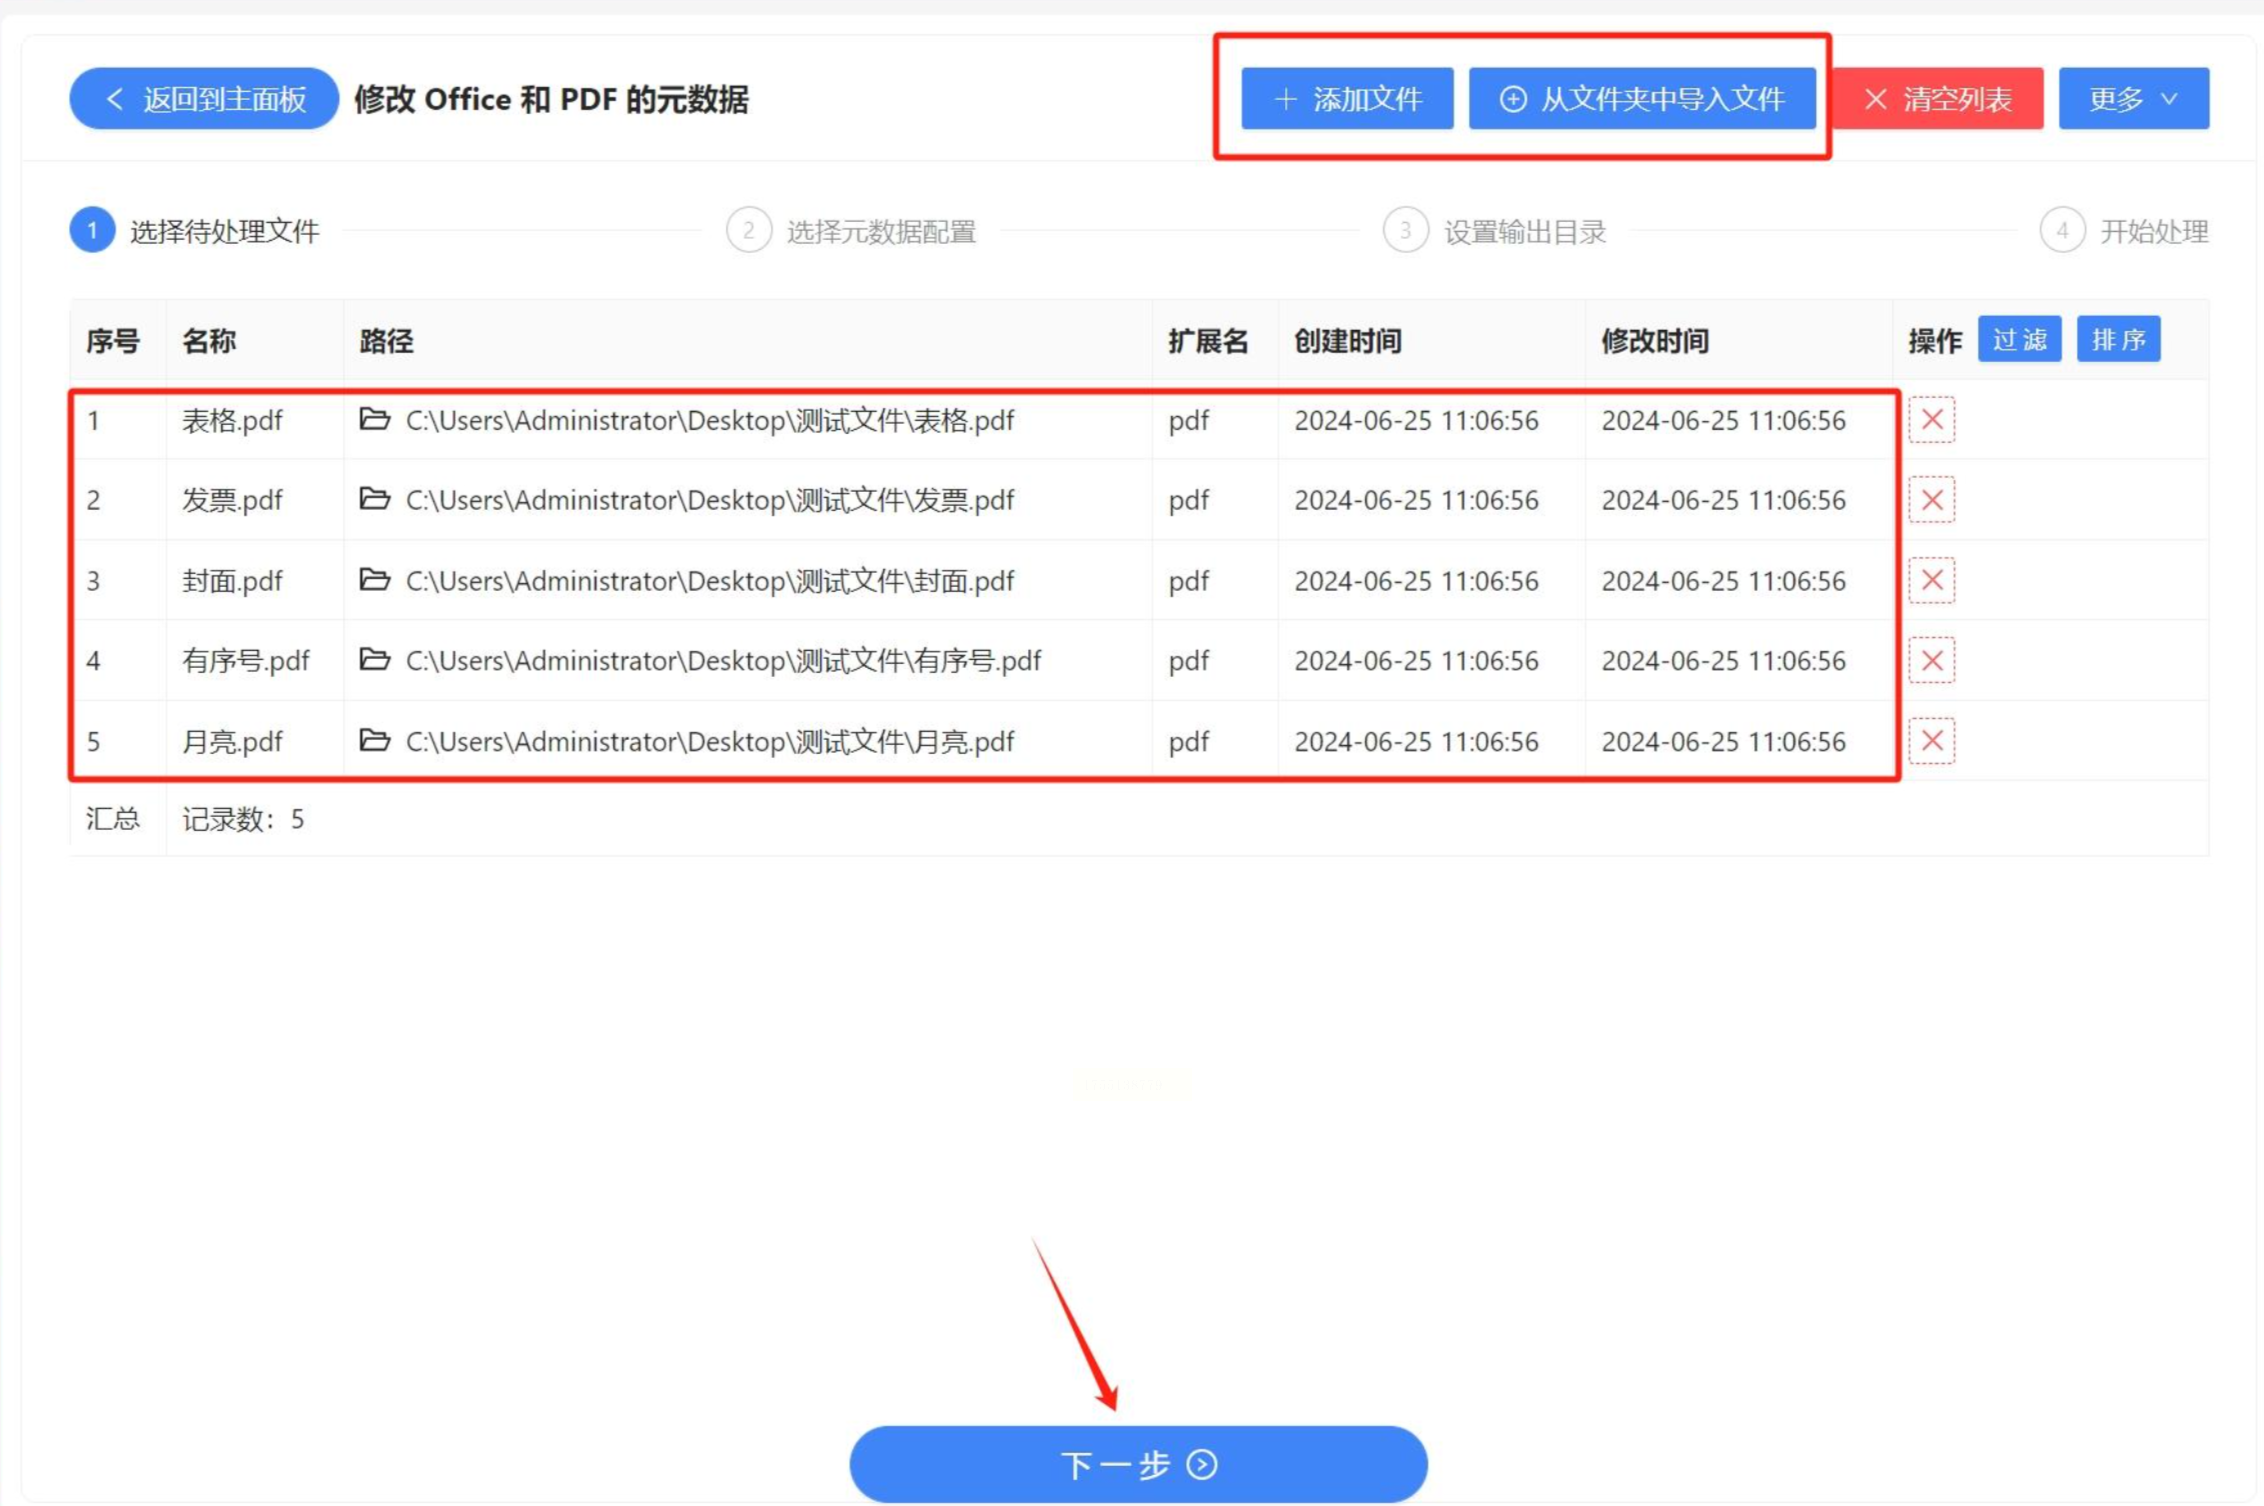Open folder icon for 发票.pdf path
Screen dimensions: 2264x1506
[374, 498]
